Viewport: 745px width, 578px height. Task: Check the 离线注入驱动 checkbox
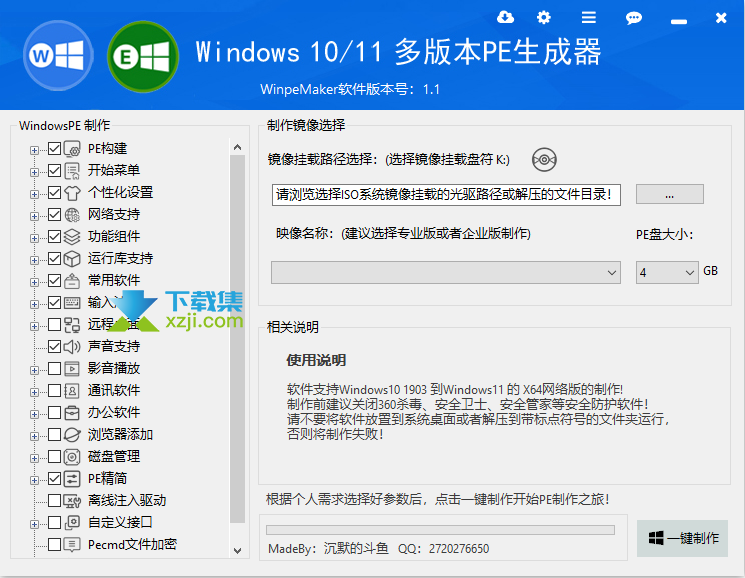[55, 501]
